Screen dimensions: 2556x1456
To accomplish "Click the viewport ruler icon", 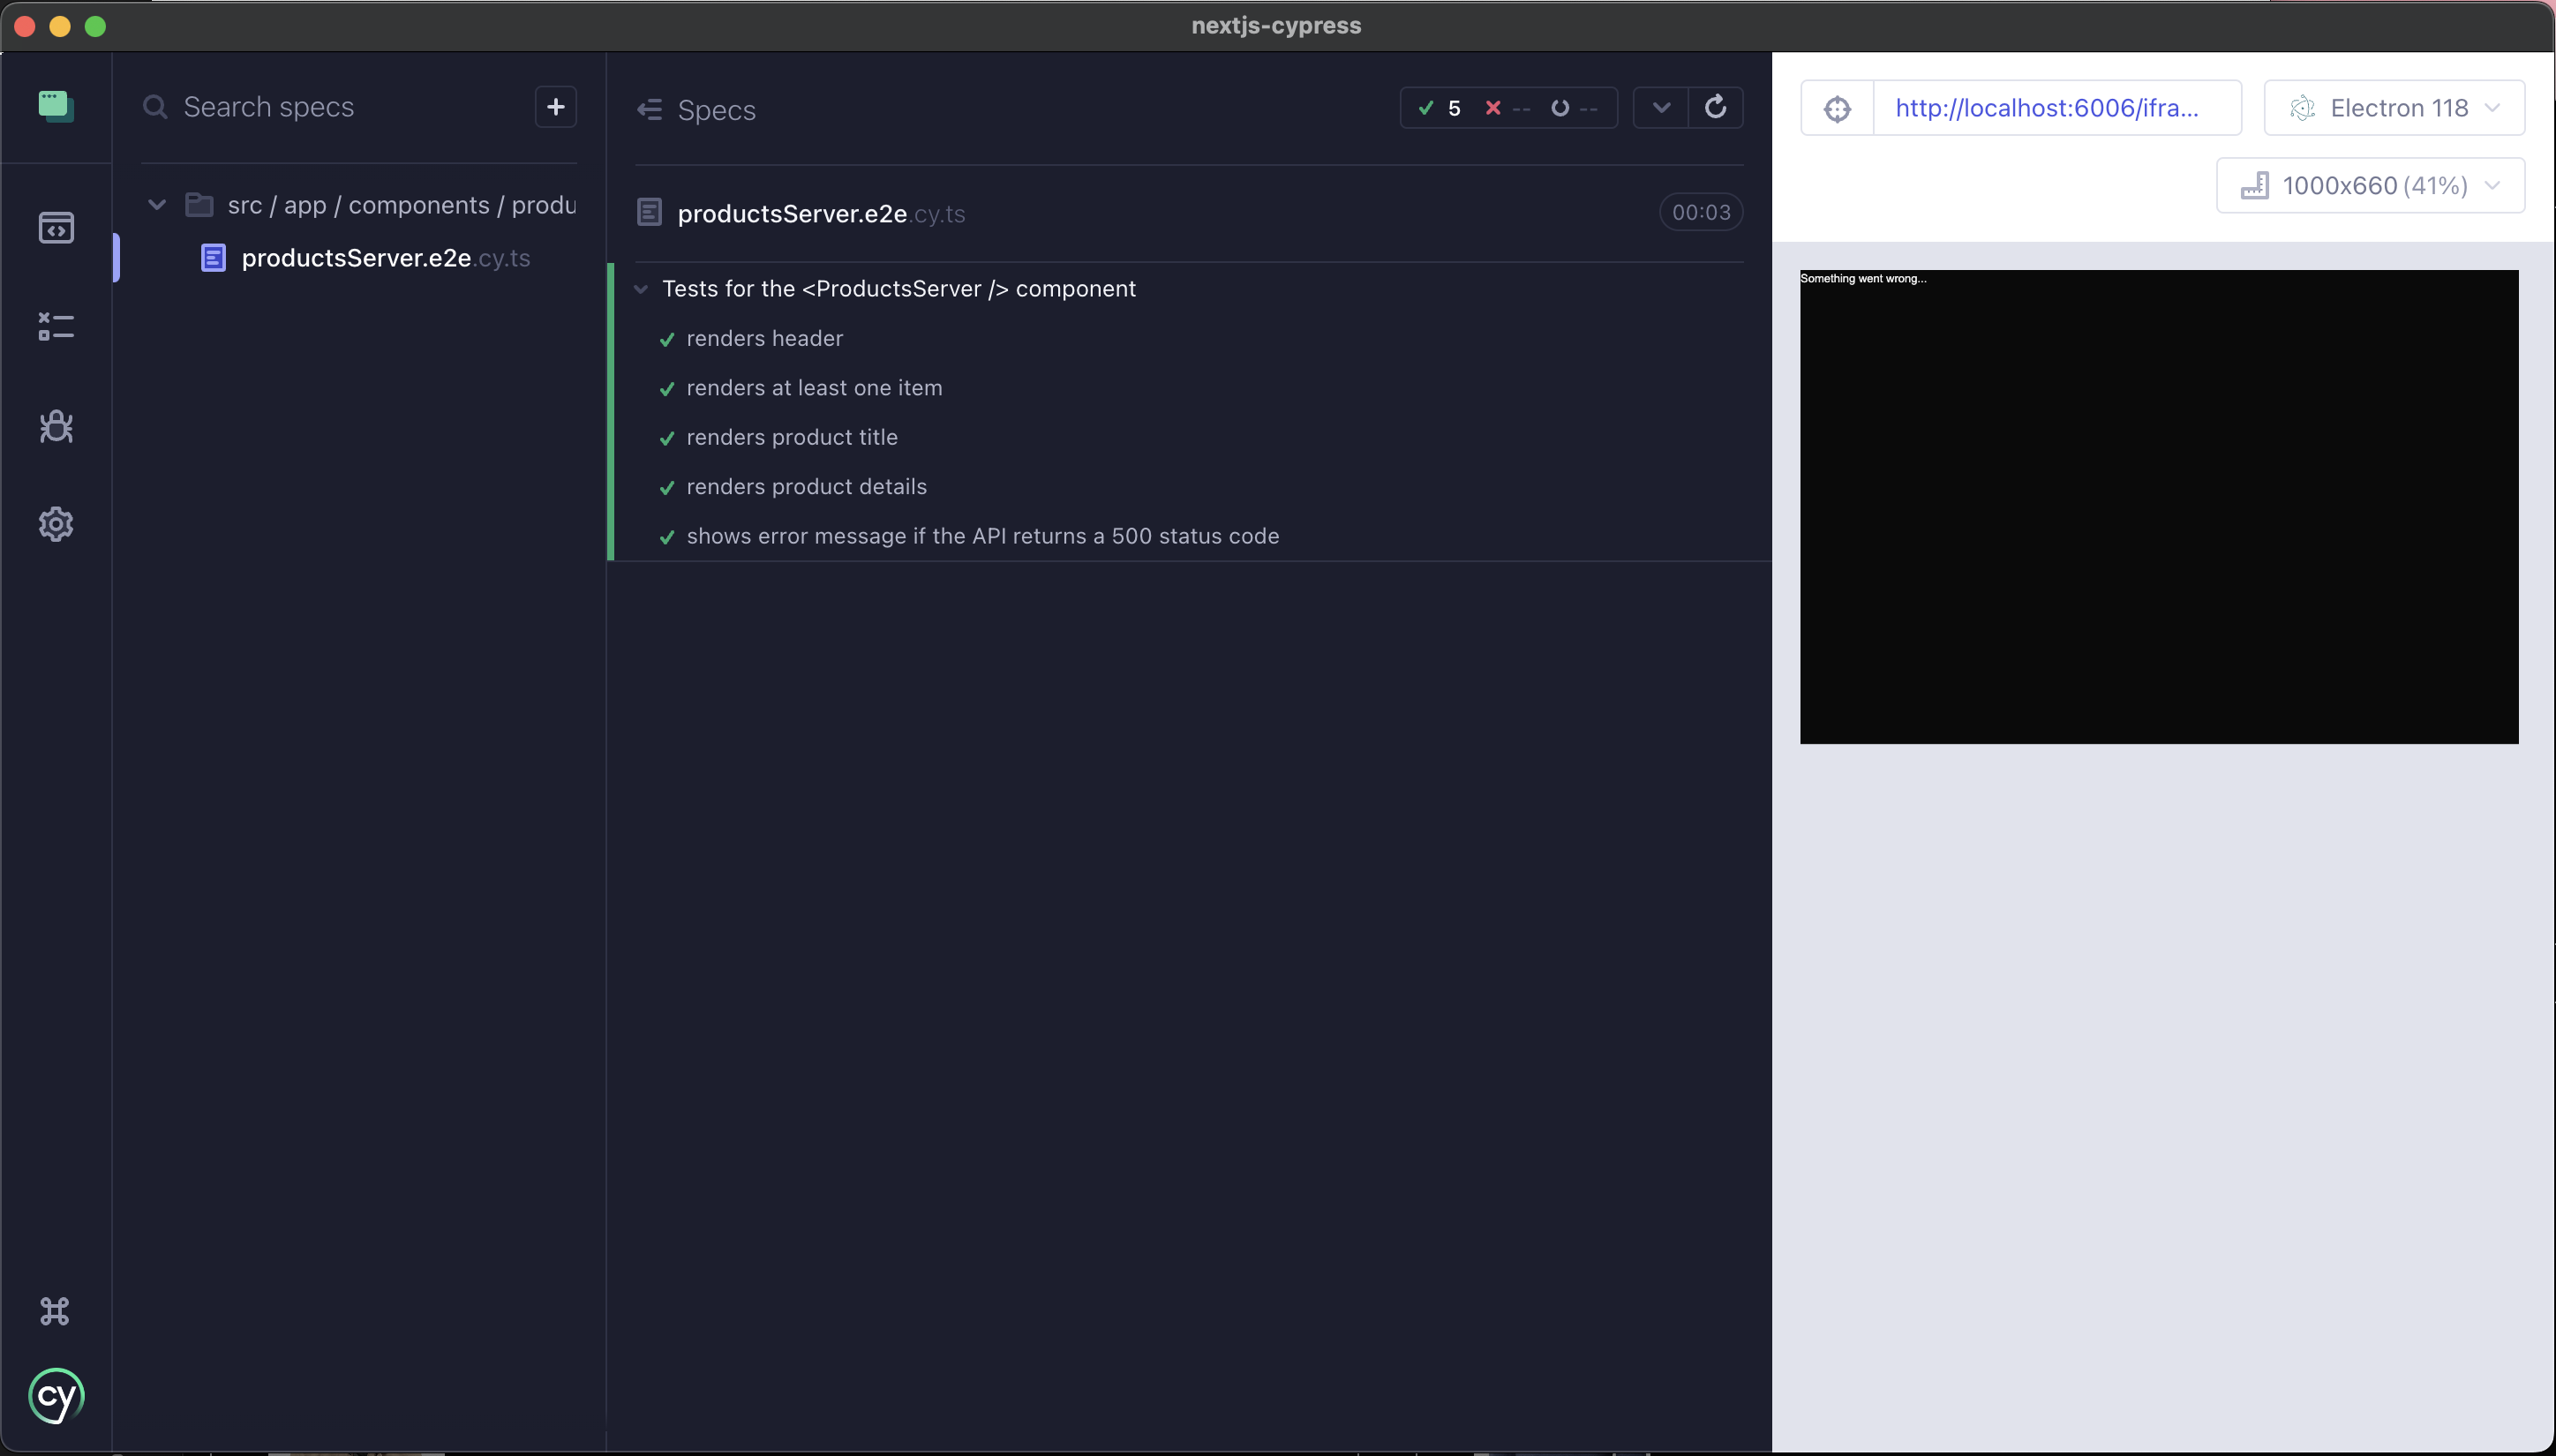I will tap(2254, 186).
